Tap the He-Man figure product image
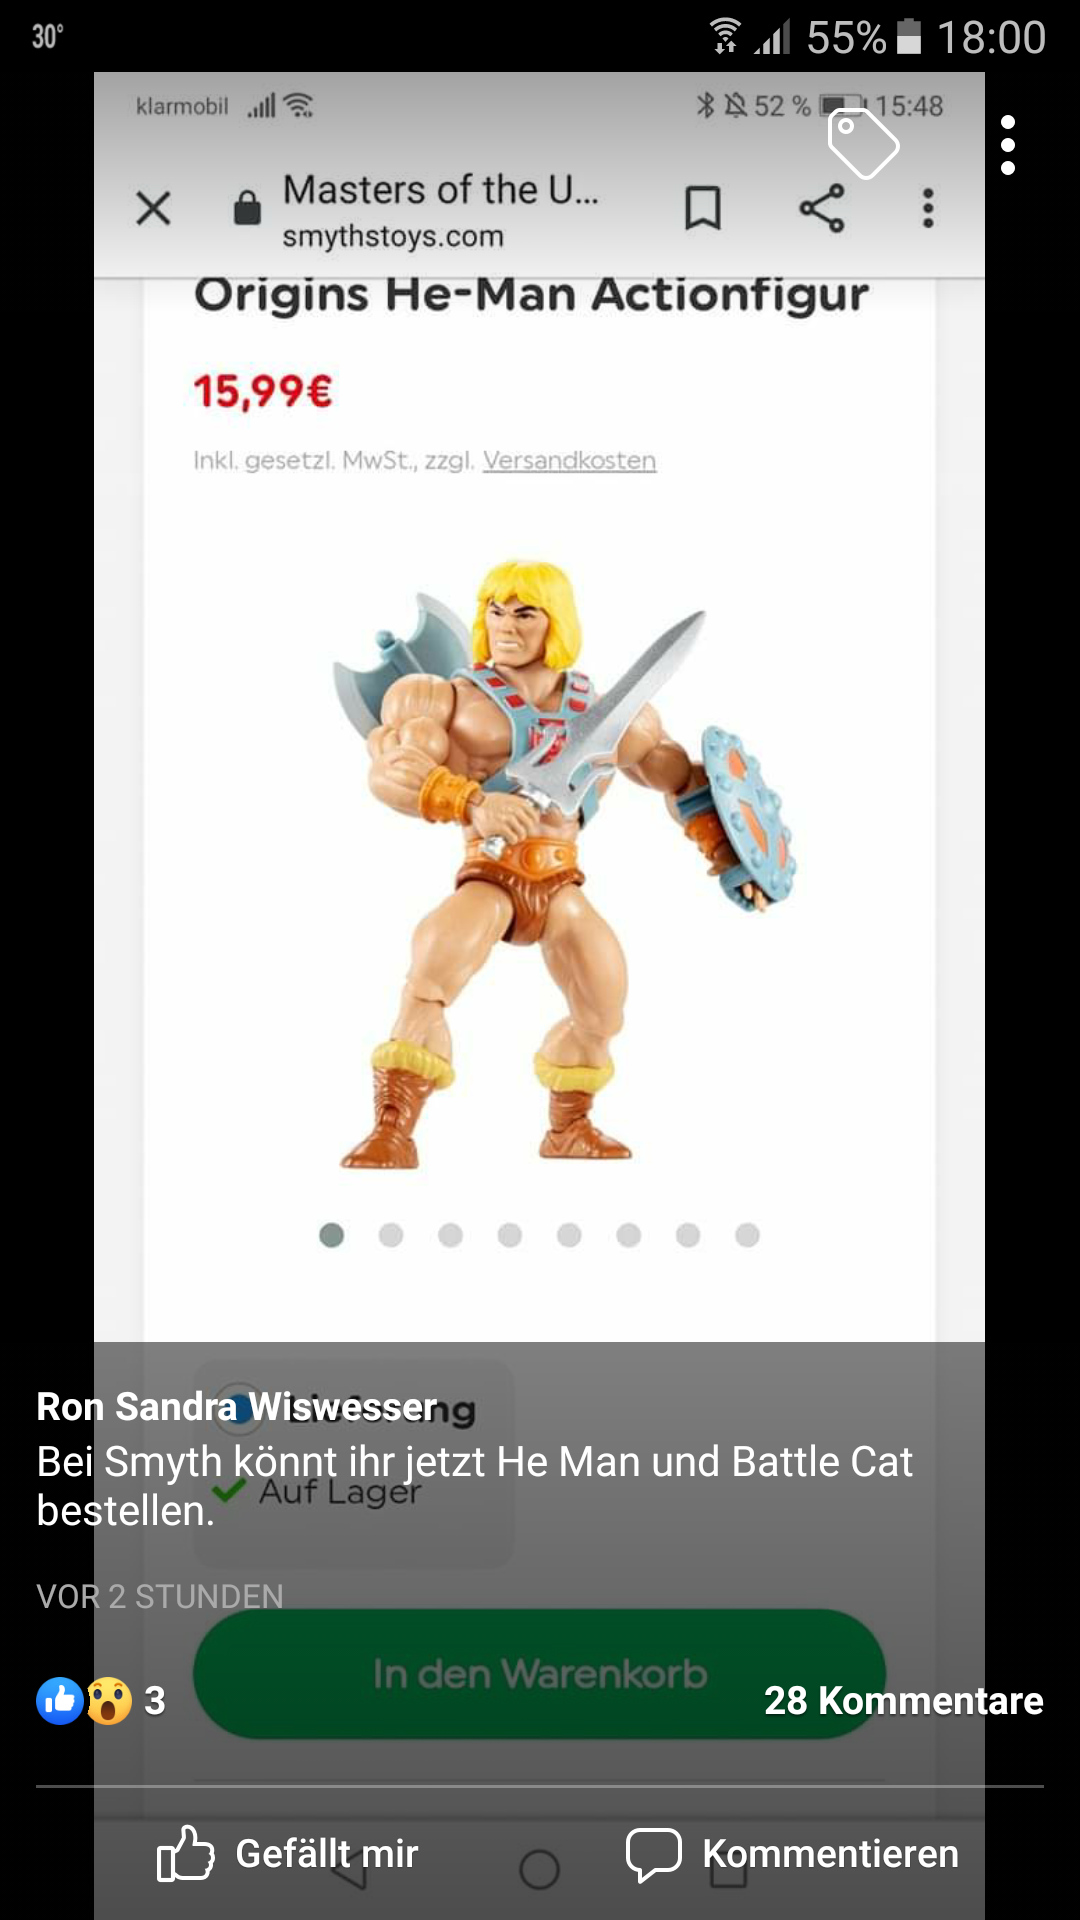This screenshot has width=1080, height=1920. (x=565, y=865)
